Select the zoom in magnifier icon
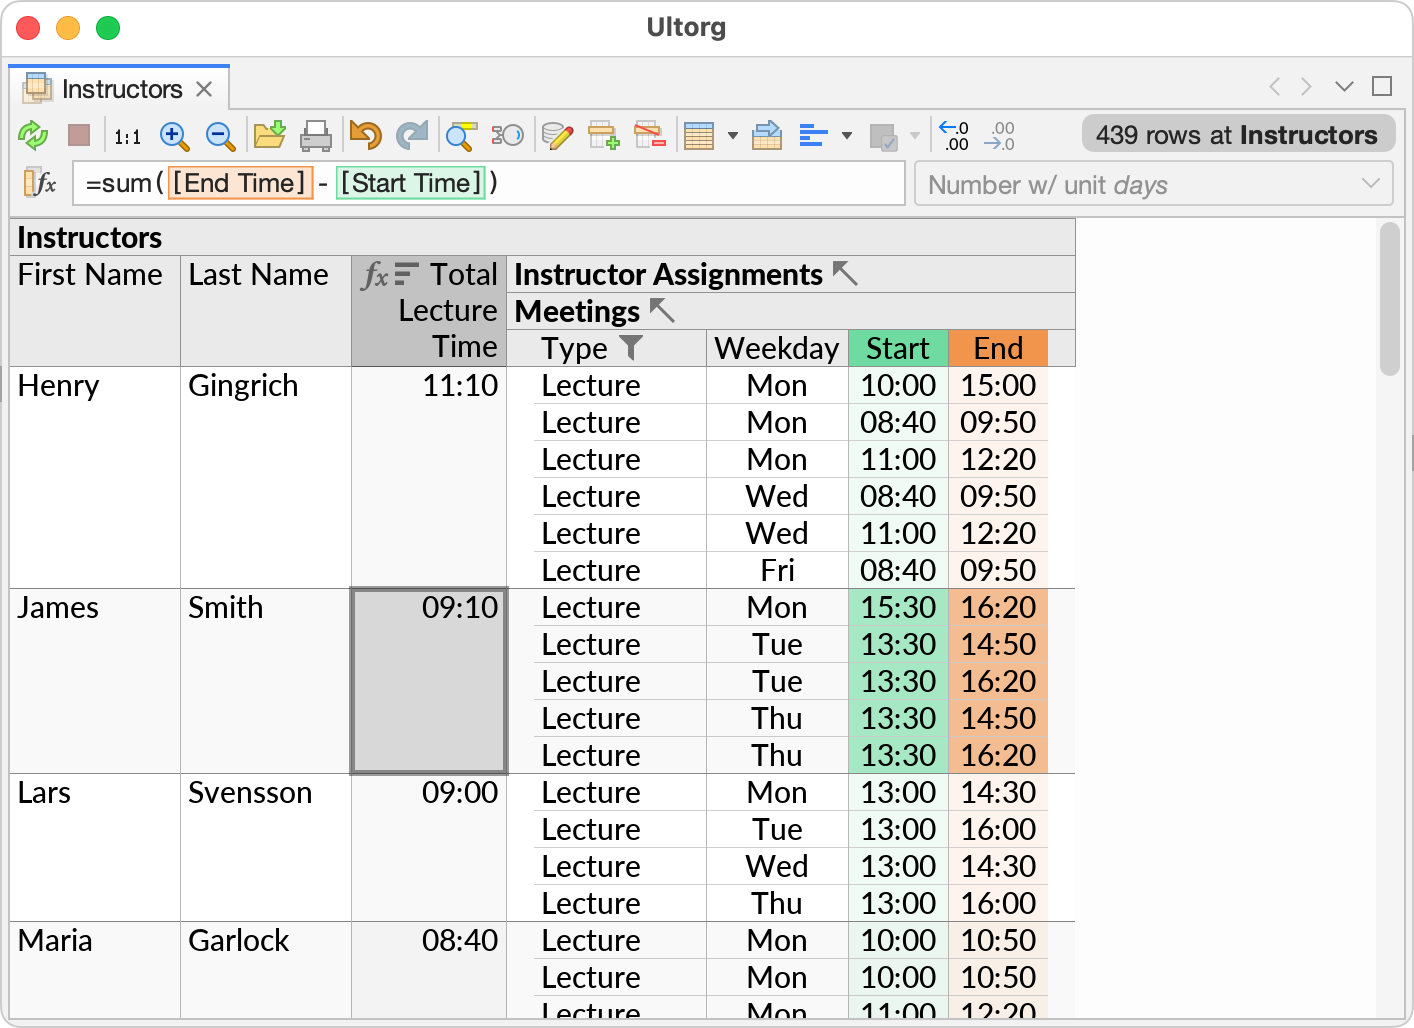 coord(174,136)
